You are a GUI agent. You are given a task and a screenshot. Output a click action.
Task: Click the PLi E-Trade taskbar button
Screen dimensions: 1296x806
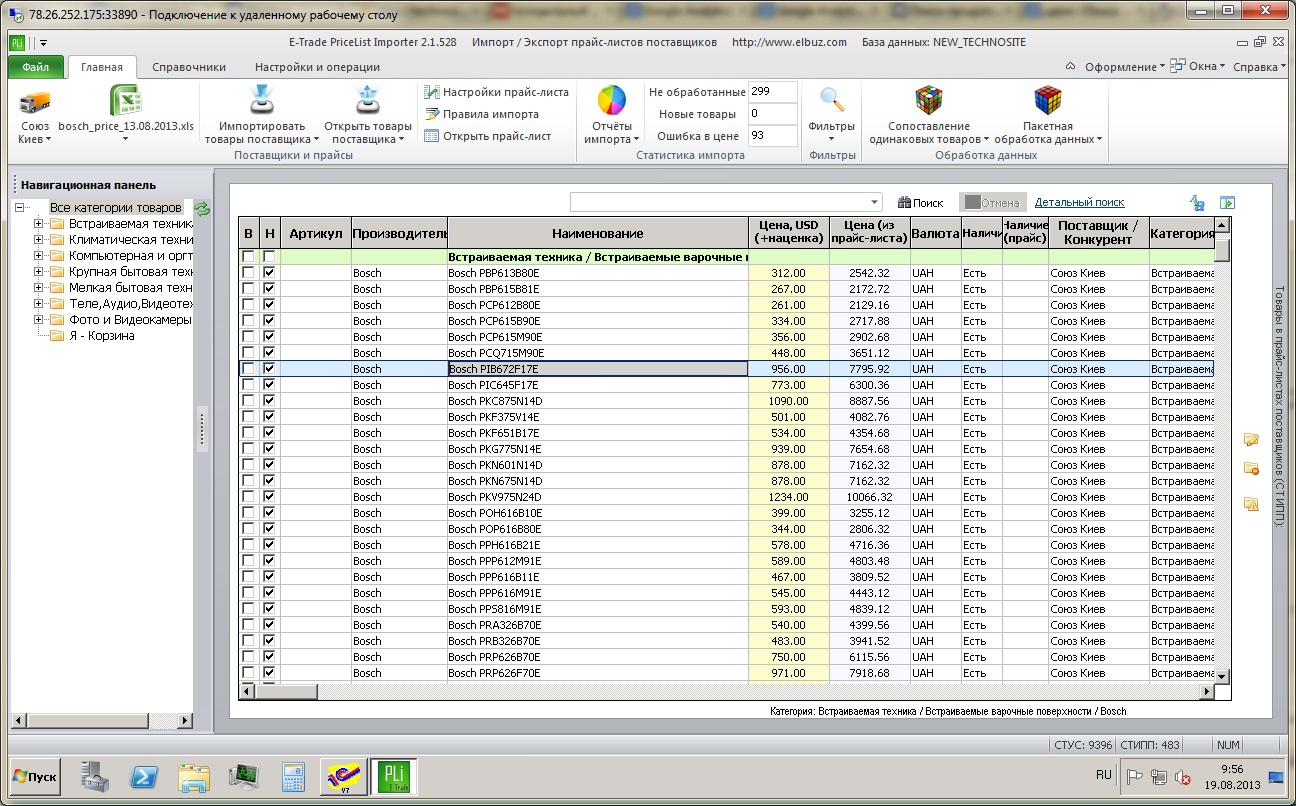tap(394, 776)
